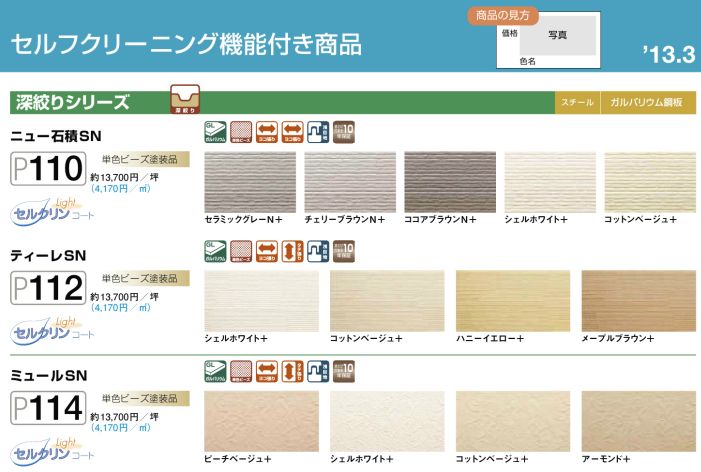This screenshot has width=701, height=472.
Task: Click the blue panel-profile icon for ニュー石積SN
Action: pos(318,132)
